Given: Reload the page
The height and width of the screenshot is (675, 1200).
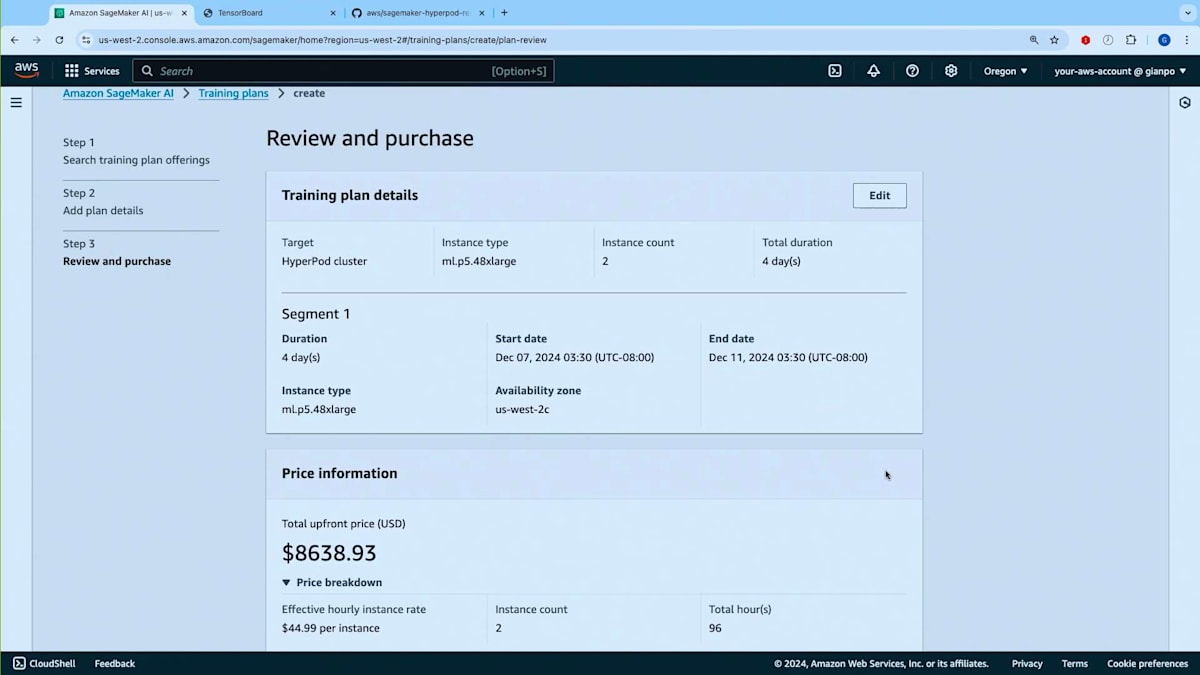Looking at the screenshot, I should [x=59, y=40].
